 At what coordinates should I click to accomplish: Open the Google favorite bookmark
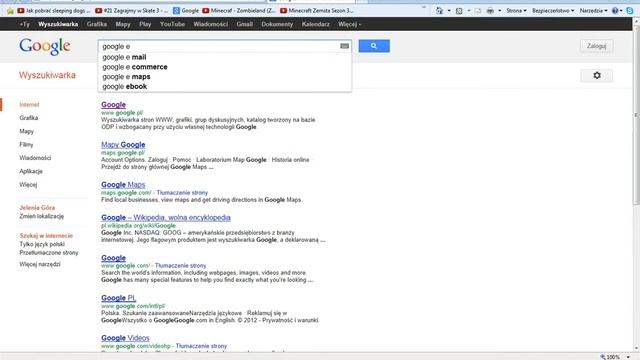click(186, 11)
